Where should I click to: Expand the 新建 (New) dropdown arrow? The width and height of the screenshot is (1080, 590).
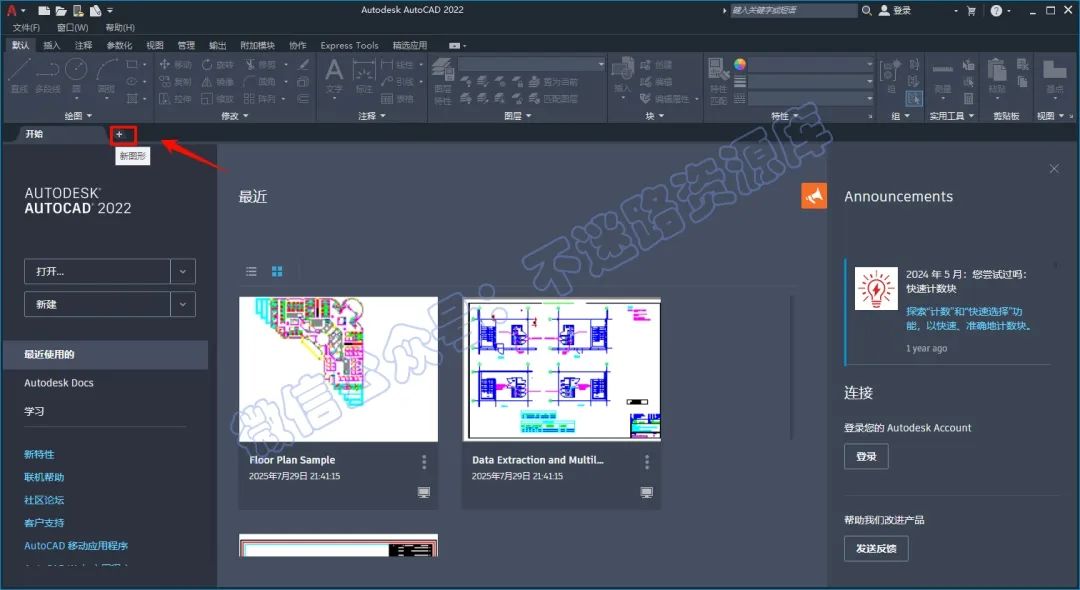(183, 304)
